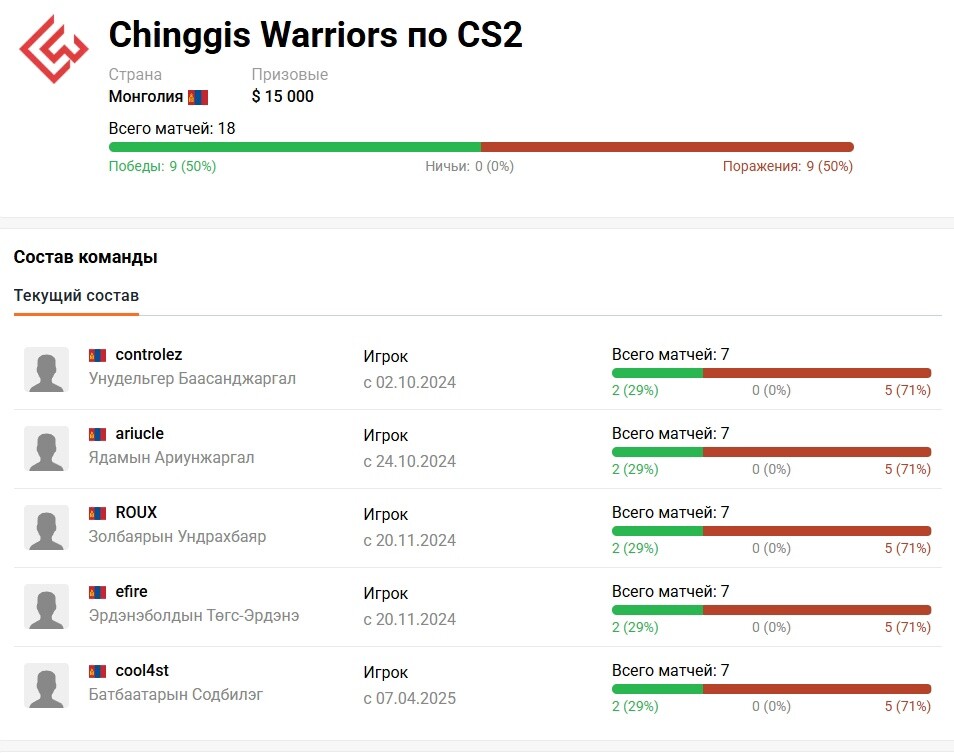Open the cool4st player profile link

tap(142, 671)
